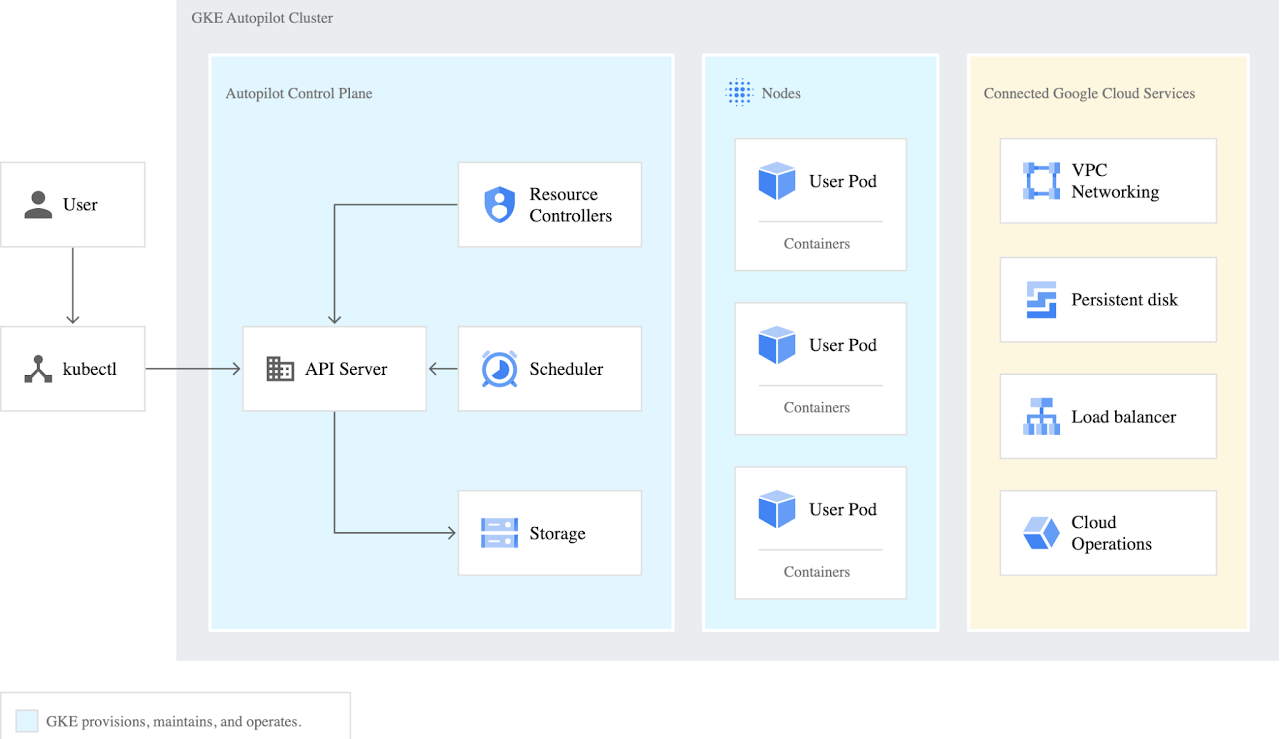The width and height of the screenshot is (1280, 739).
Task: Select the Storage server icon
Action: pos(498,533)
